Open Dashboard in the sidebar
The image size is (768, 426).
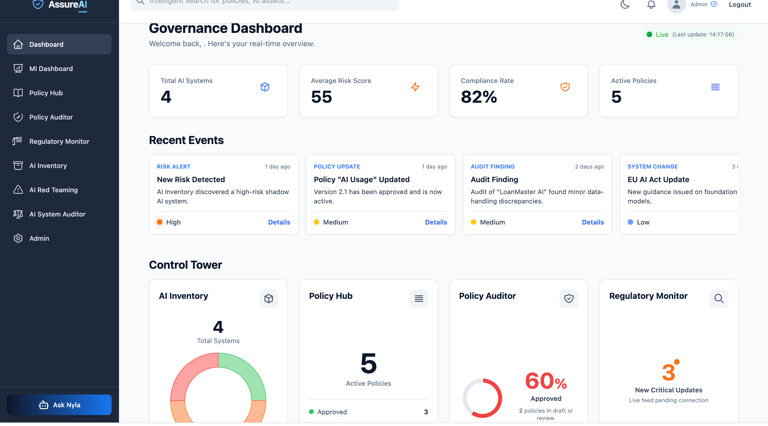(x=59, y=44)
